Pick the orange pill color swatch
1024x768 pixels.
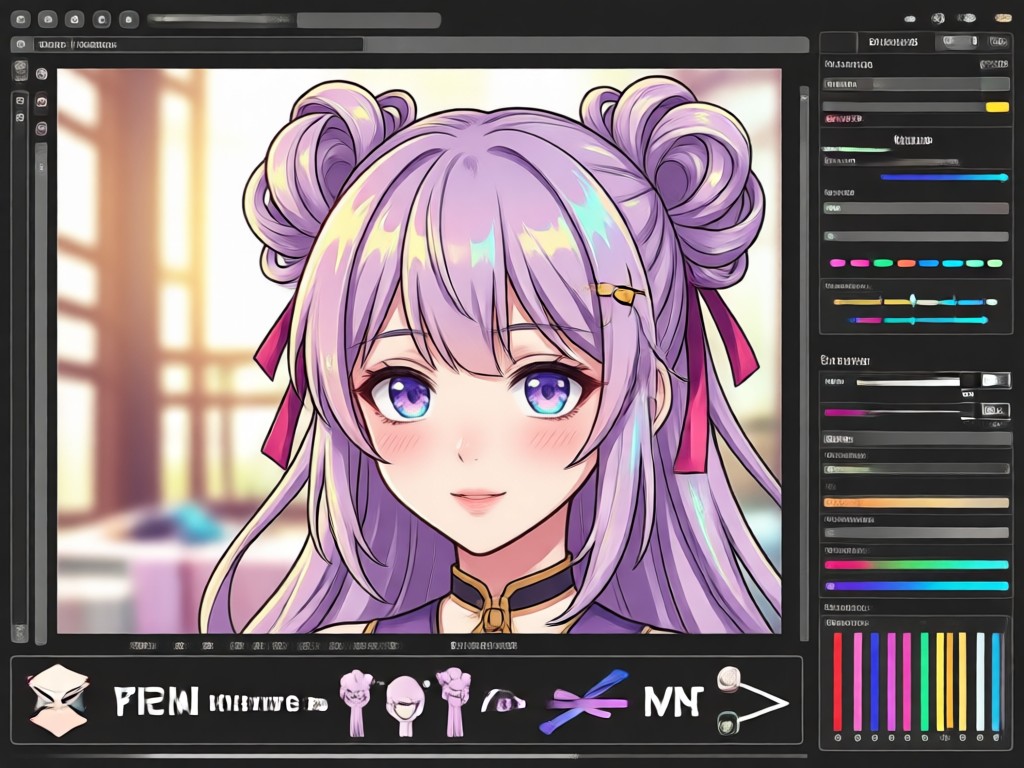(x=906, y=263)
